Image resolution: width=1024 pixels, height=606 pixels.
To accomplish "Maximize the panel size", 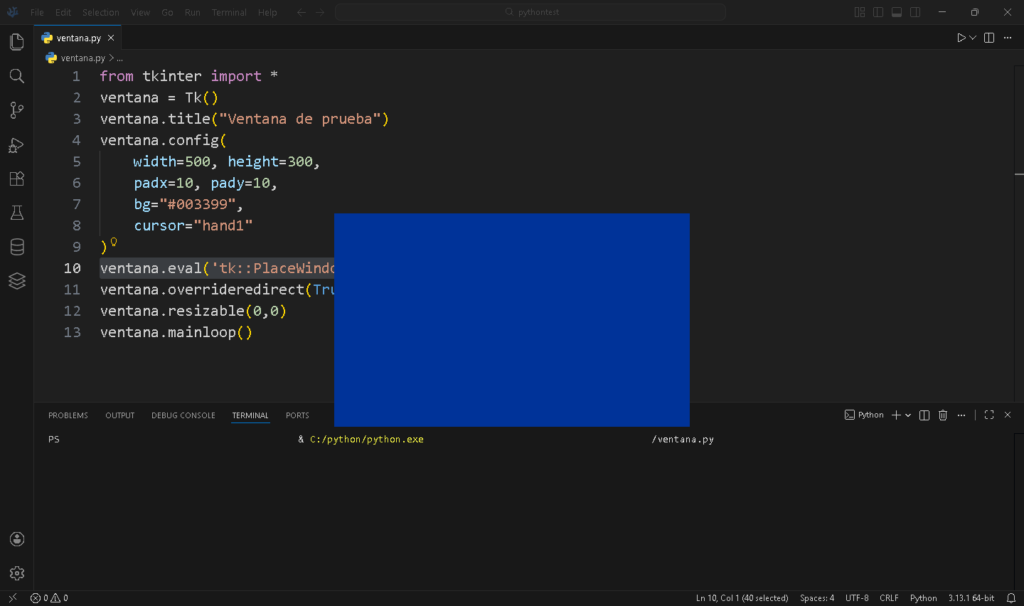I will tap(989, 415).
